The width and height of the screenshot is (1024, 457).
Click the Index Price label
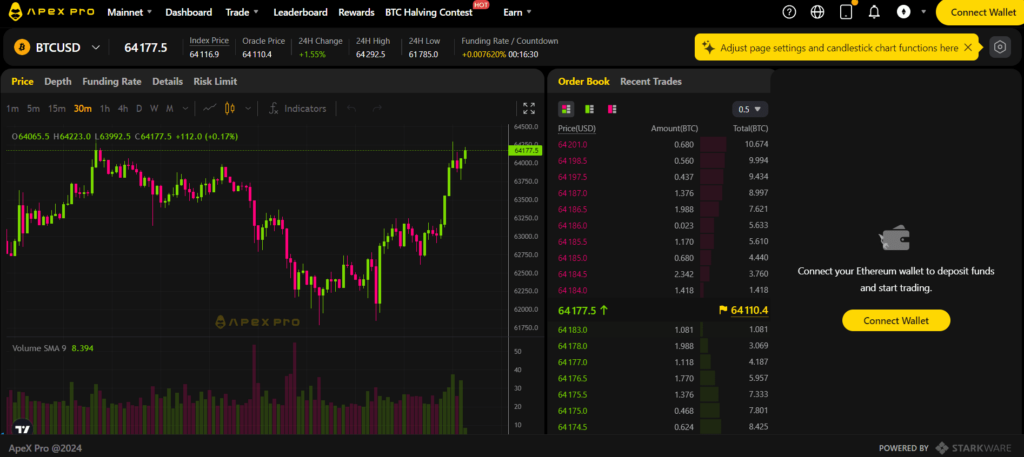tap(209, 40)
